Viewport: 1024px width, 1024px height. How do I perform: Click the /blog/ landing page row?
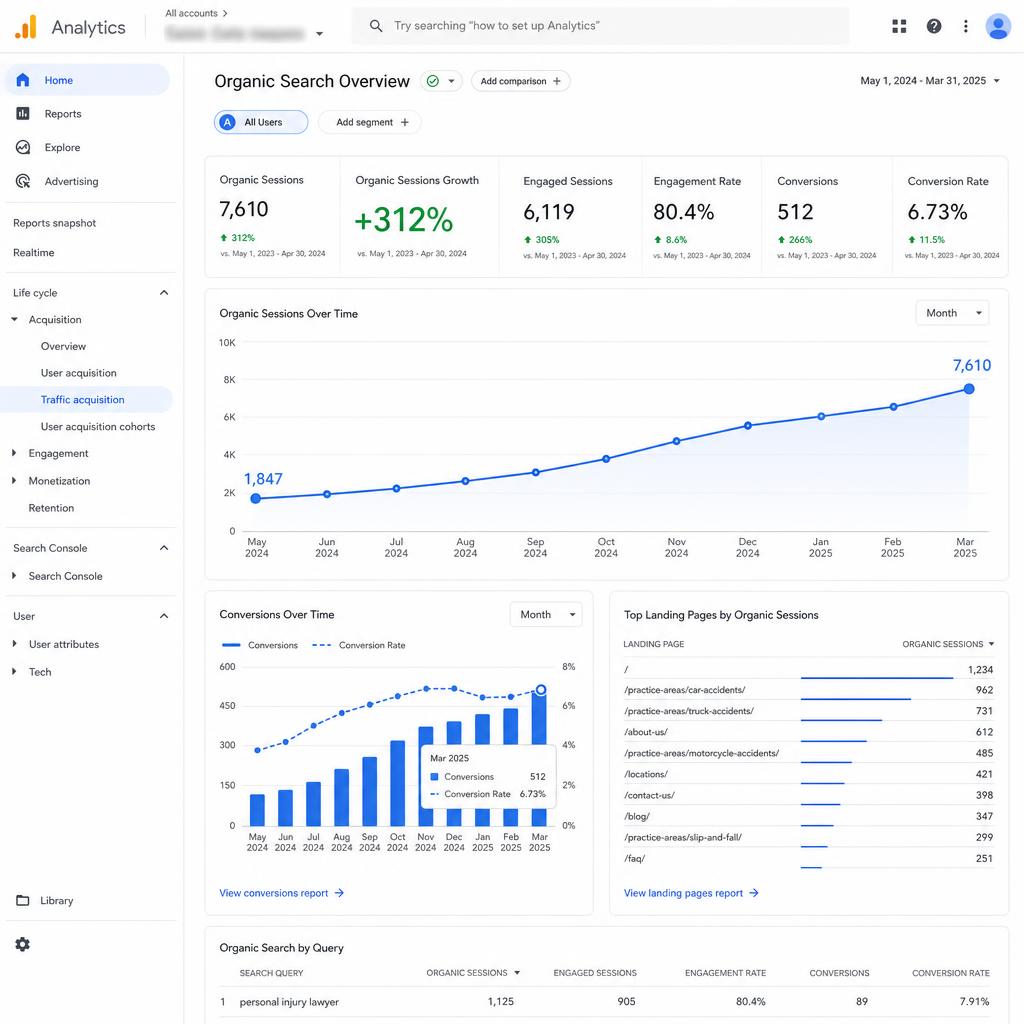[x=808, y=816]
